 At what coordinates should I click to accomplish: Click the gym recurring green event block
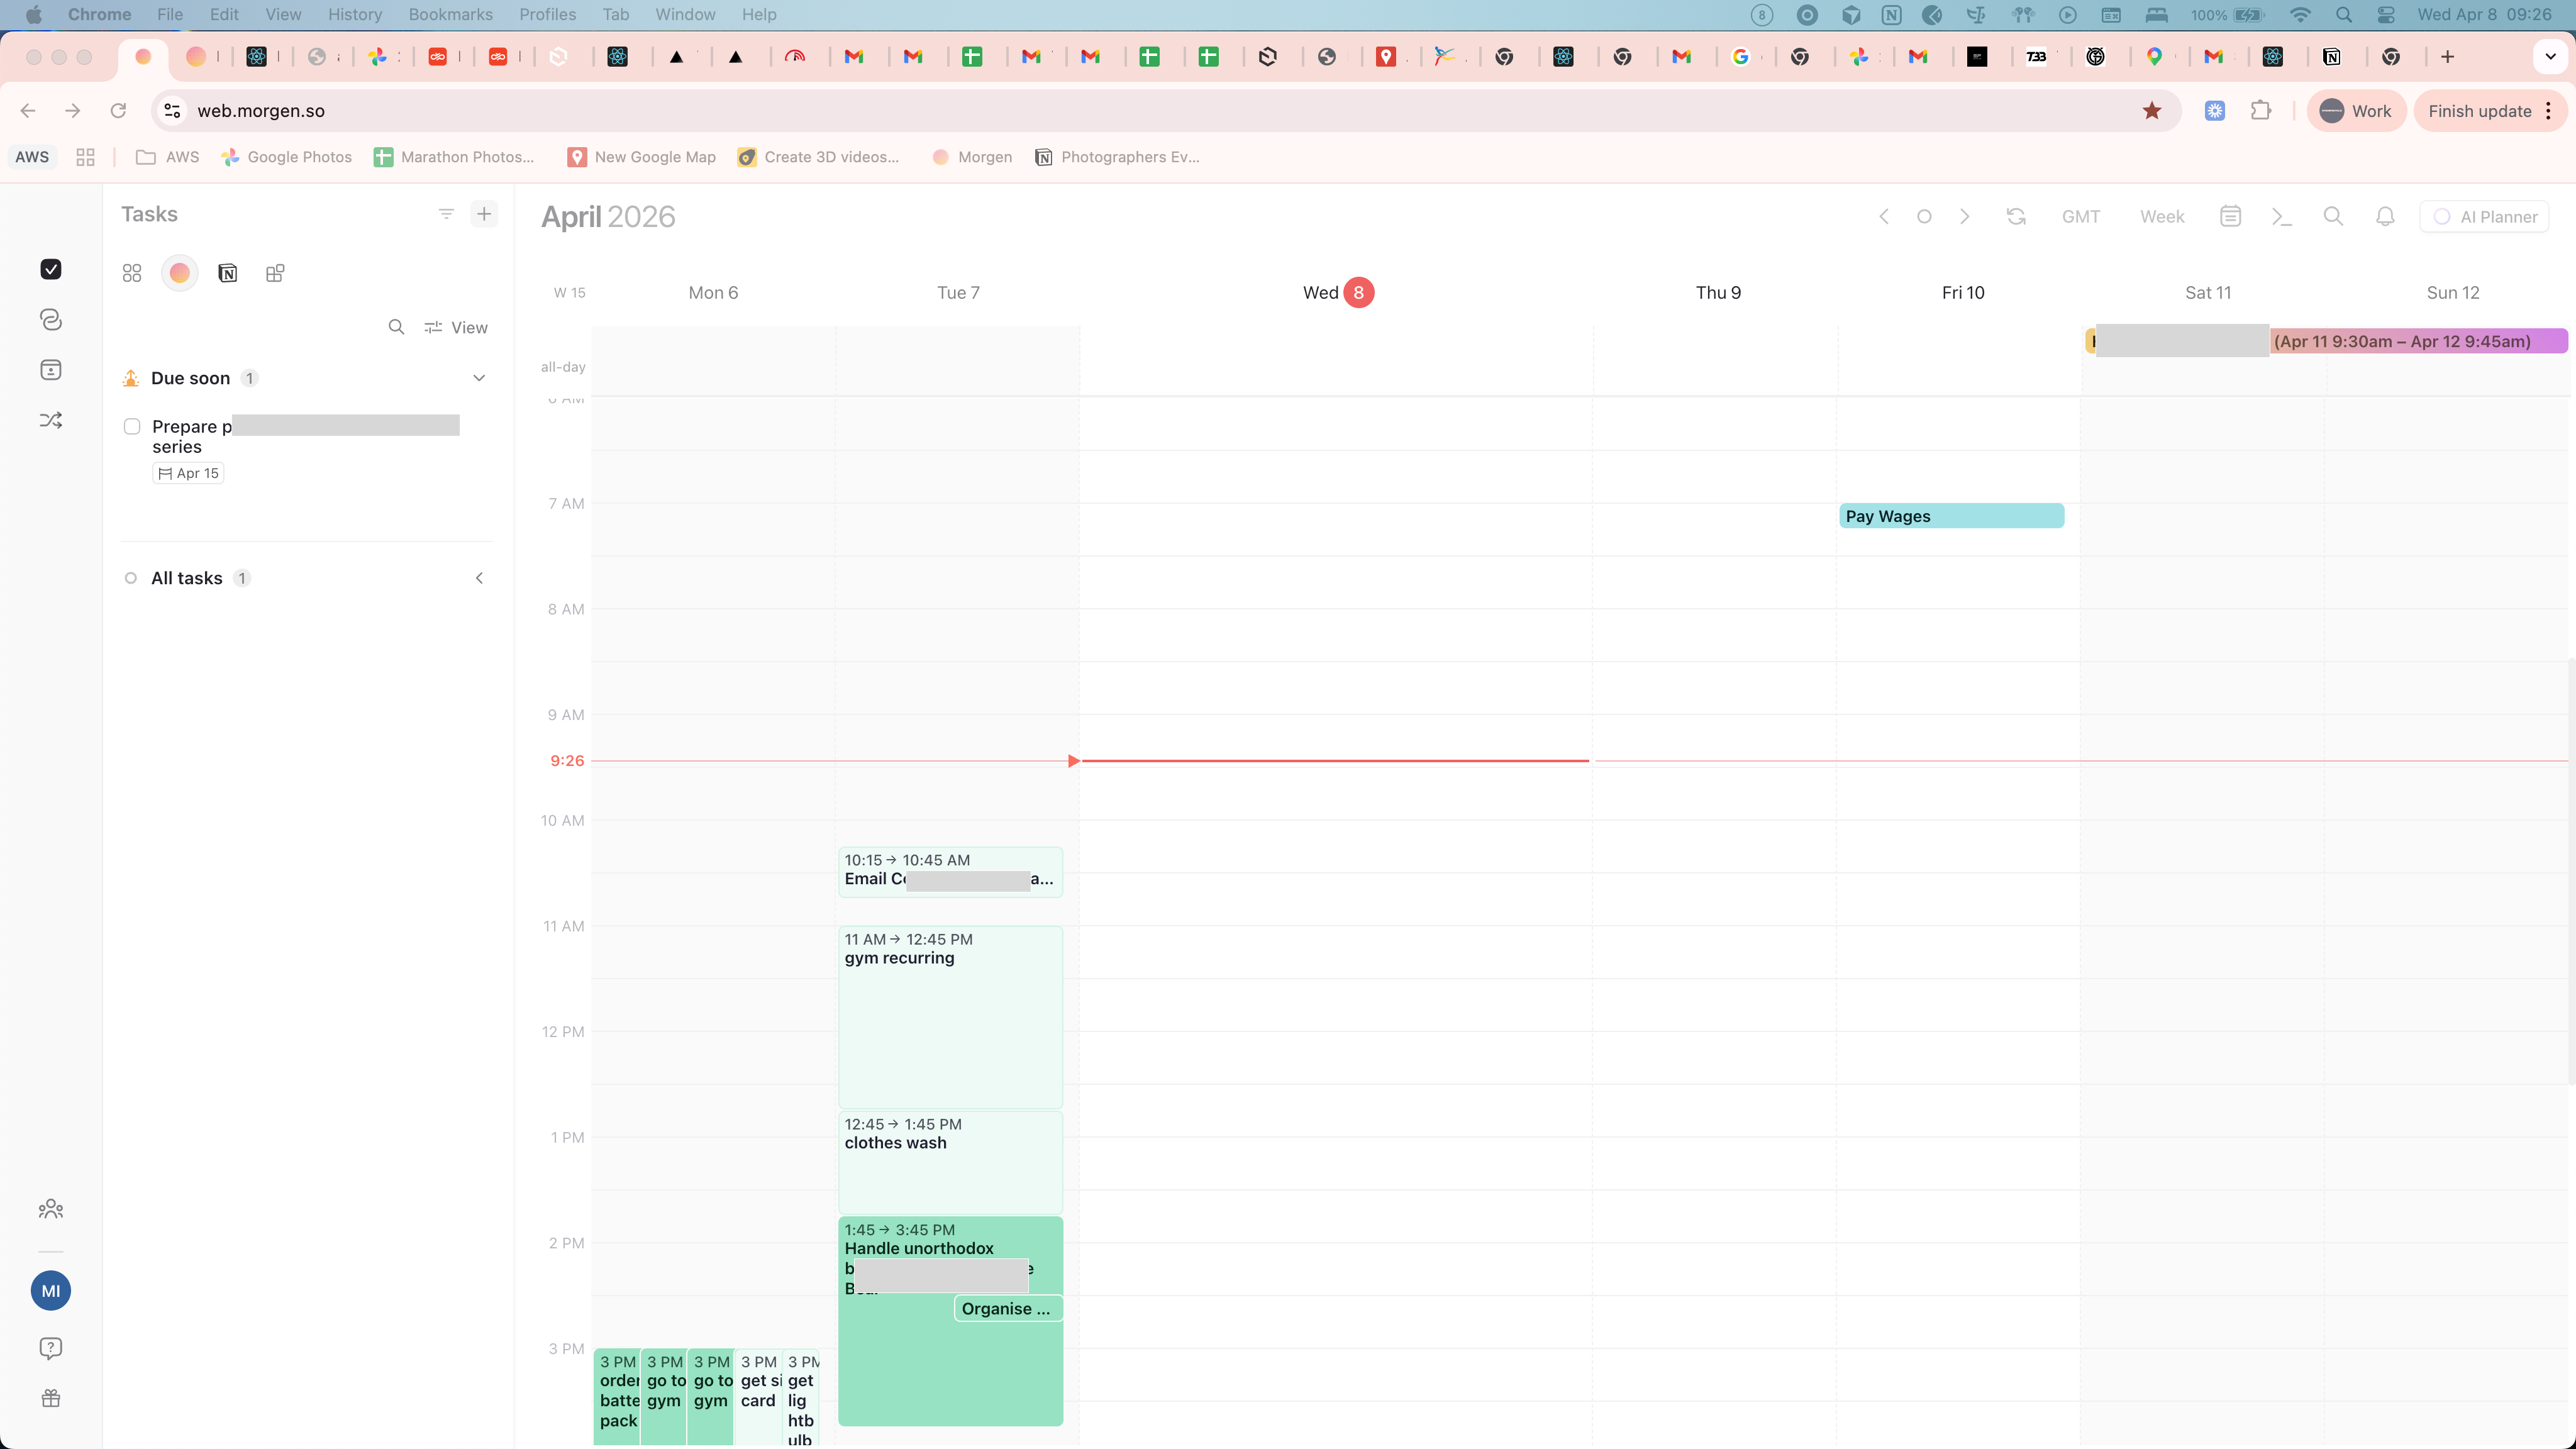tap(950, 1016)
